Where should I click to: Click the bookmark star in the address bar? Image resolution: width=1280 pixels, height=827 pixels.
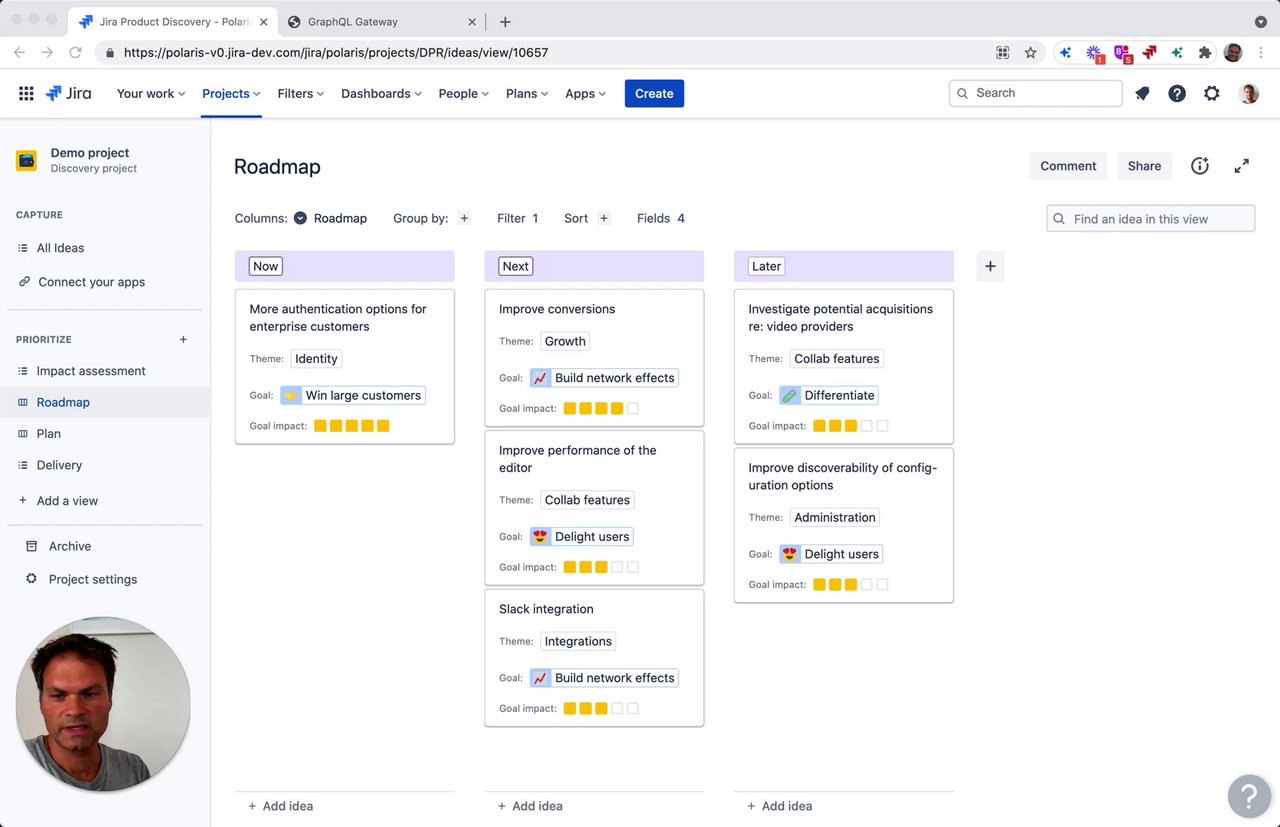[x=1030, y=52]
